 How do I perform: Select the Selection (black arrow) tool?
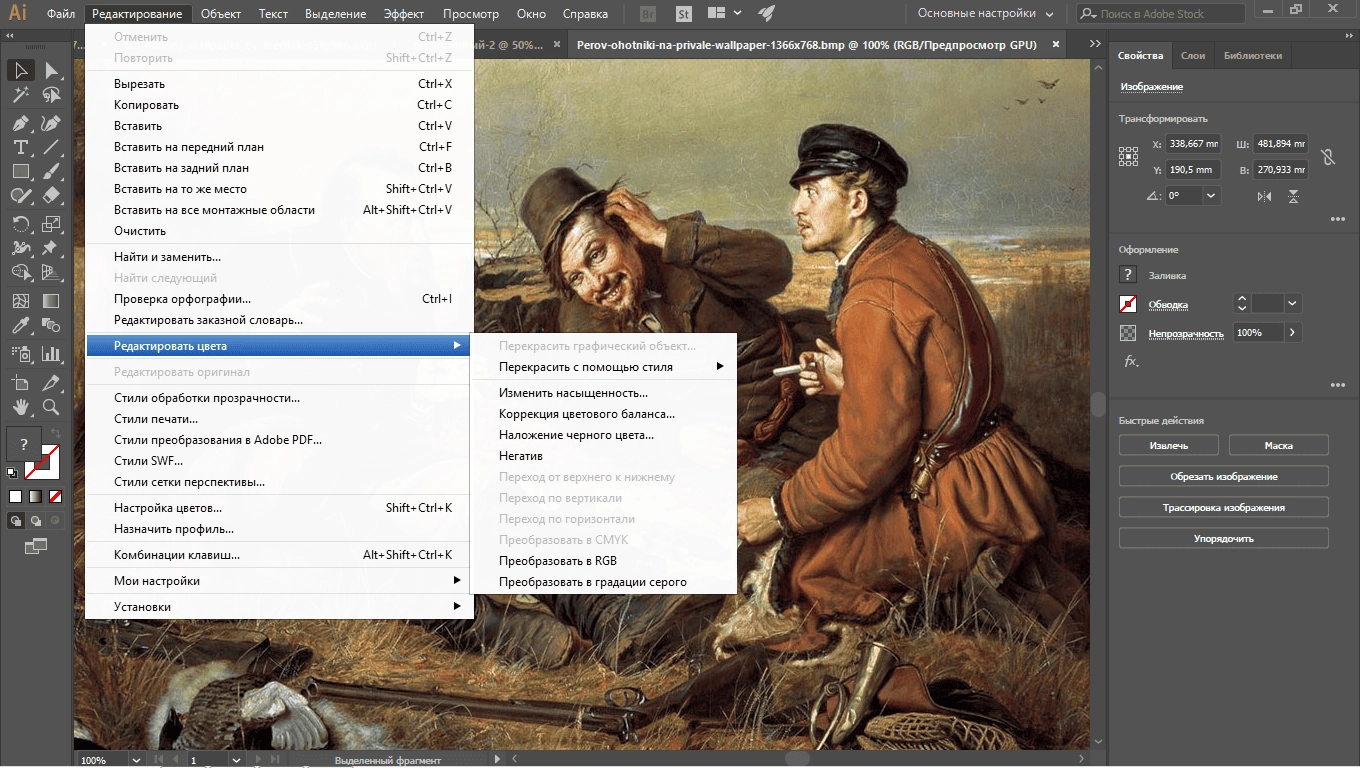click(20, 70)
